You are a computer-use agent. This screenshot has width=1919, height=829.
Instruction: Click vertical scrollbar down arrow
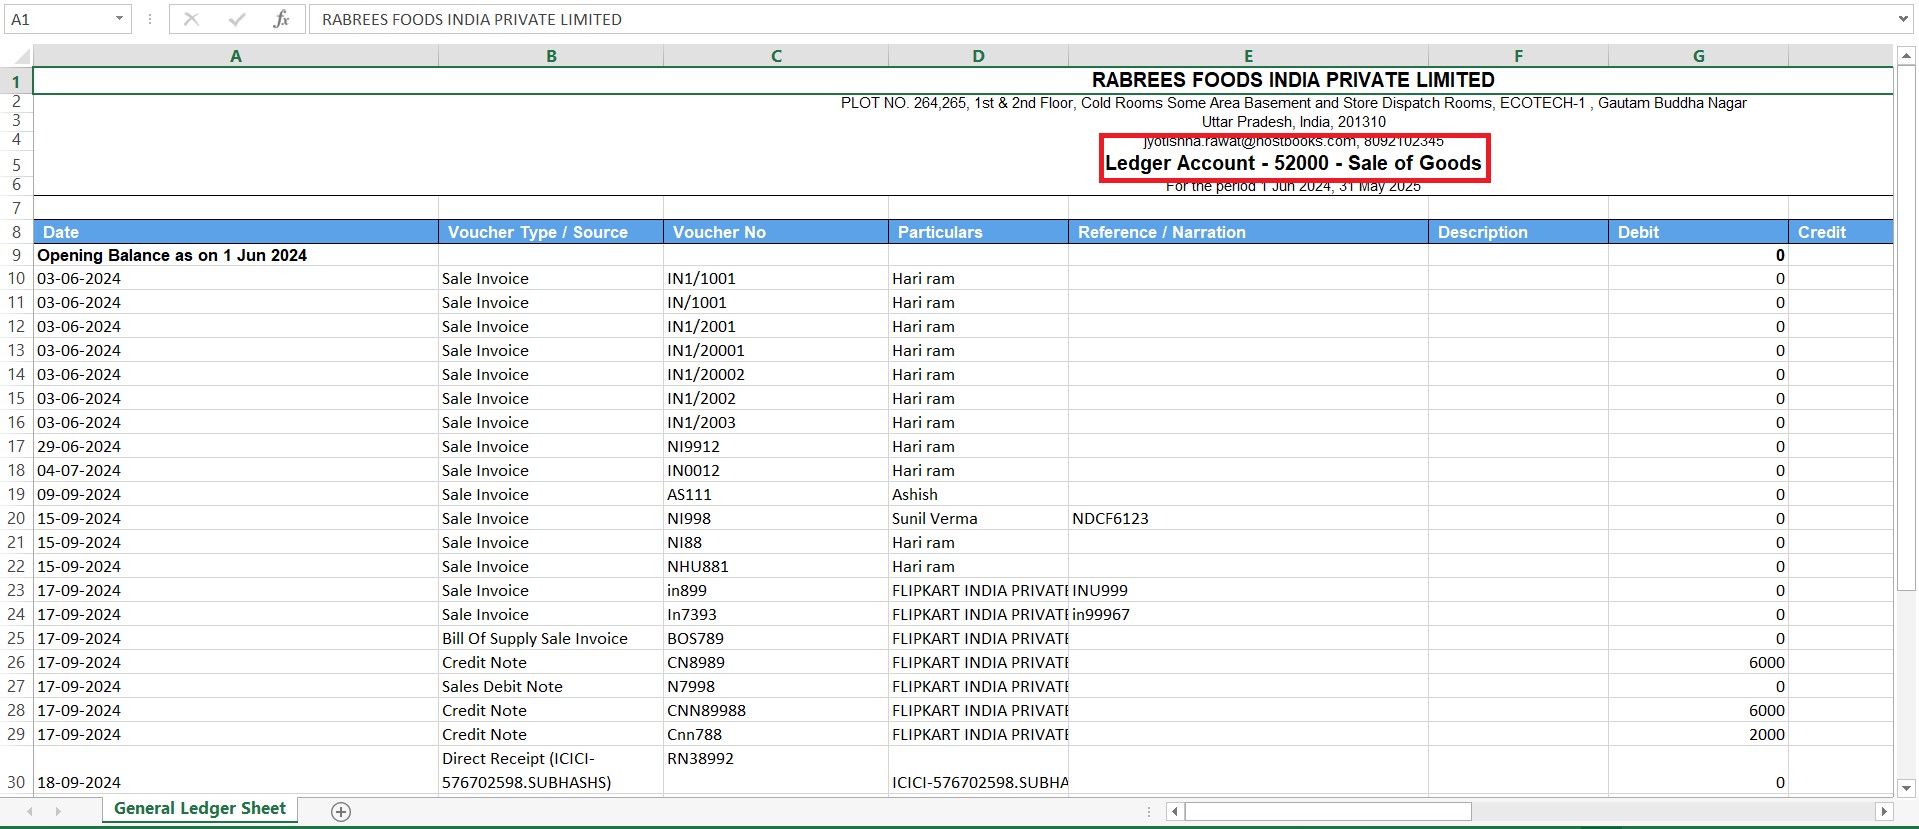[x=1906, y=787]
